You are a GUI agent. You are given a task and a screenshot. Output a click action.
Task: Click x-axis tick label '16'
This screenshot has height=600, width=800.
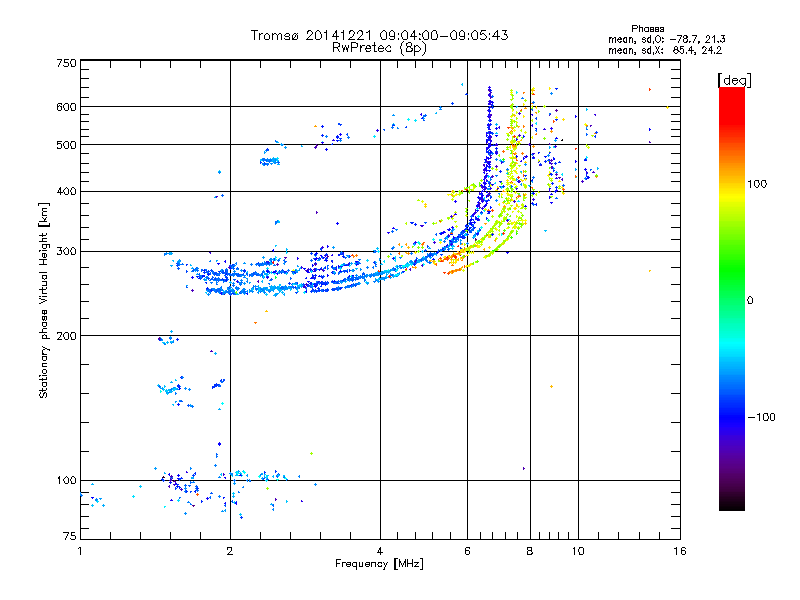tap(680, 551)
